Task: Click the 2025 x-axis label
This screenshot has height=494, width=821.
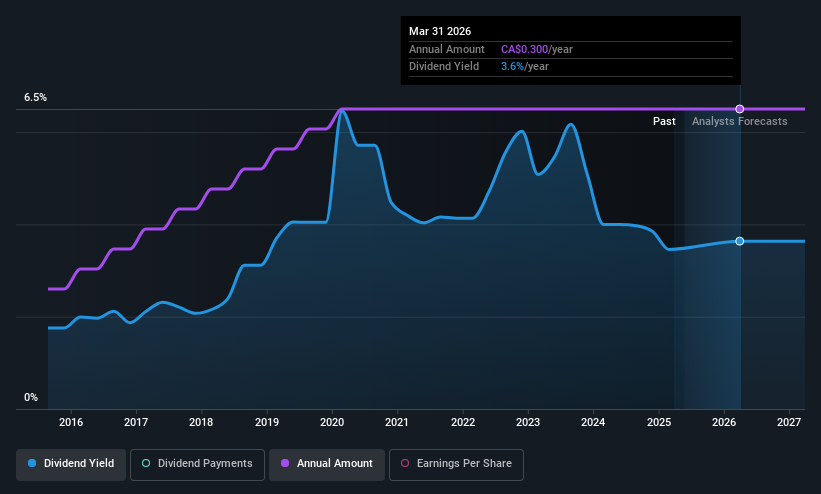Action: (659, 422)
